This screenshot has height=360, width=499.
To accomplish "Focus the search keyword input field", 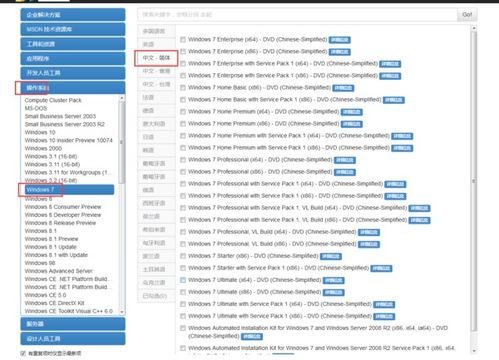I will click(x=297, y=15).
